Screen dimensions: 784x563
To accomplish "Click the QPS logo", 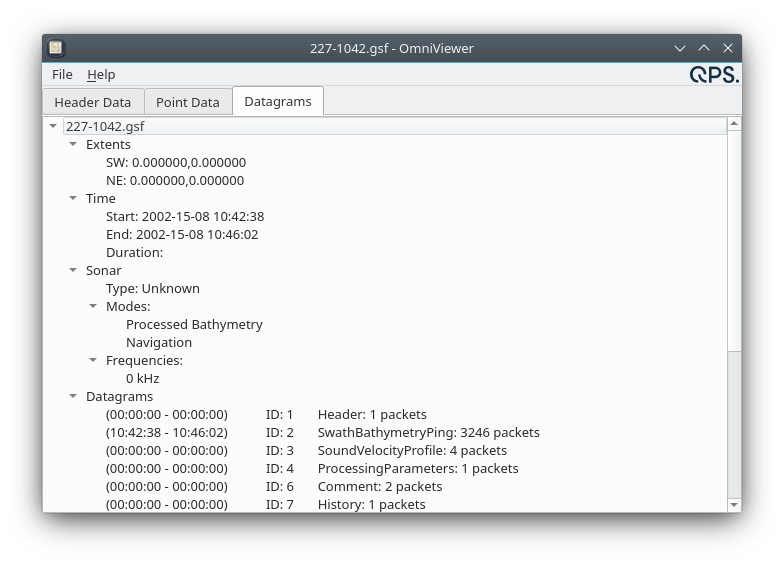I will [714, 75].
